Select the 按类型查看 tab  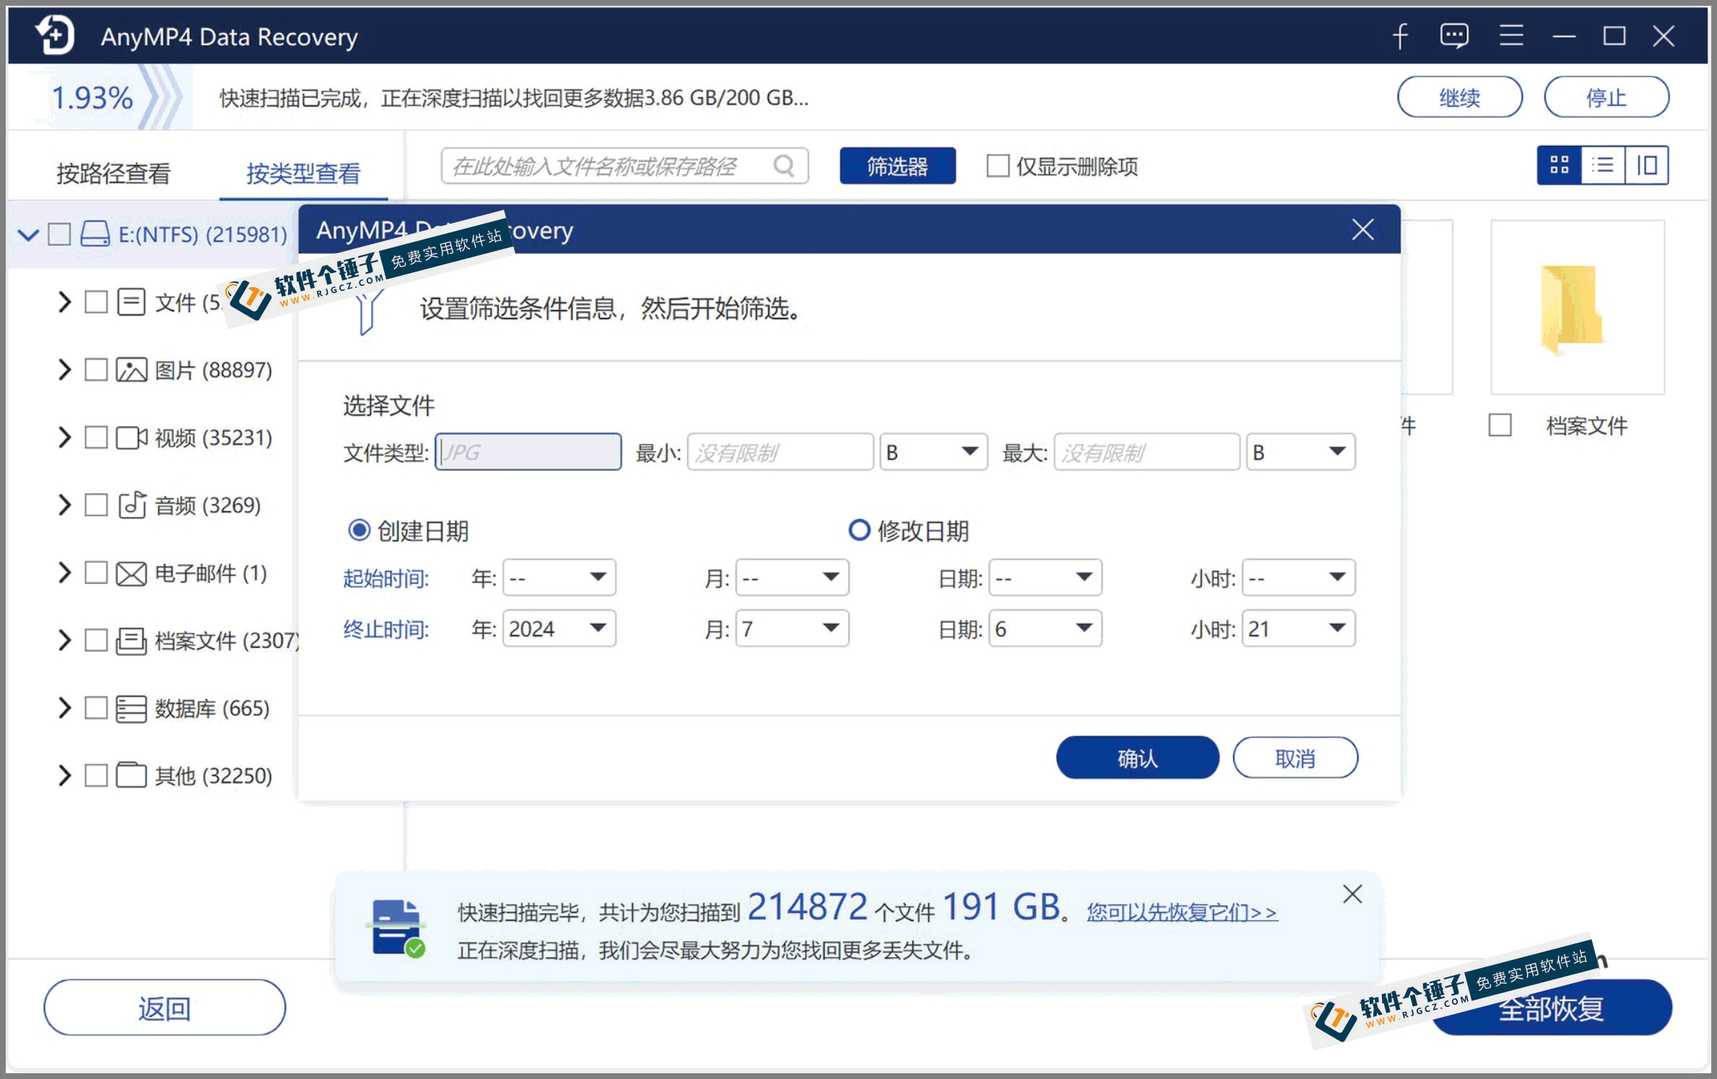304,172
